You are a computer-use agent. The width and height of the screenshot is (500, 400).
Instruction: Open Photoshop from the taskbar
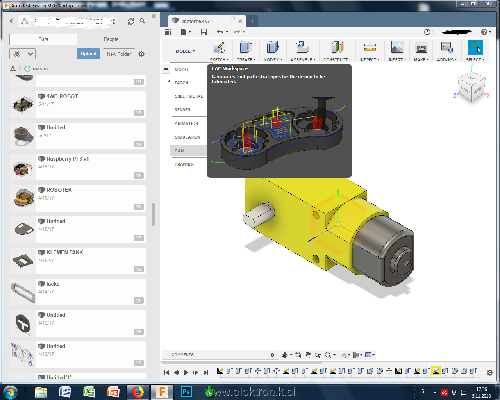point(186,392)
